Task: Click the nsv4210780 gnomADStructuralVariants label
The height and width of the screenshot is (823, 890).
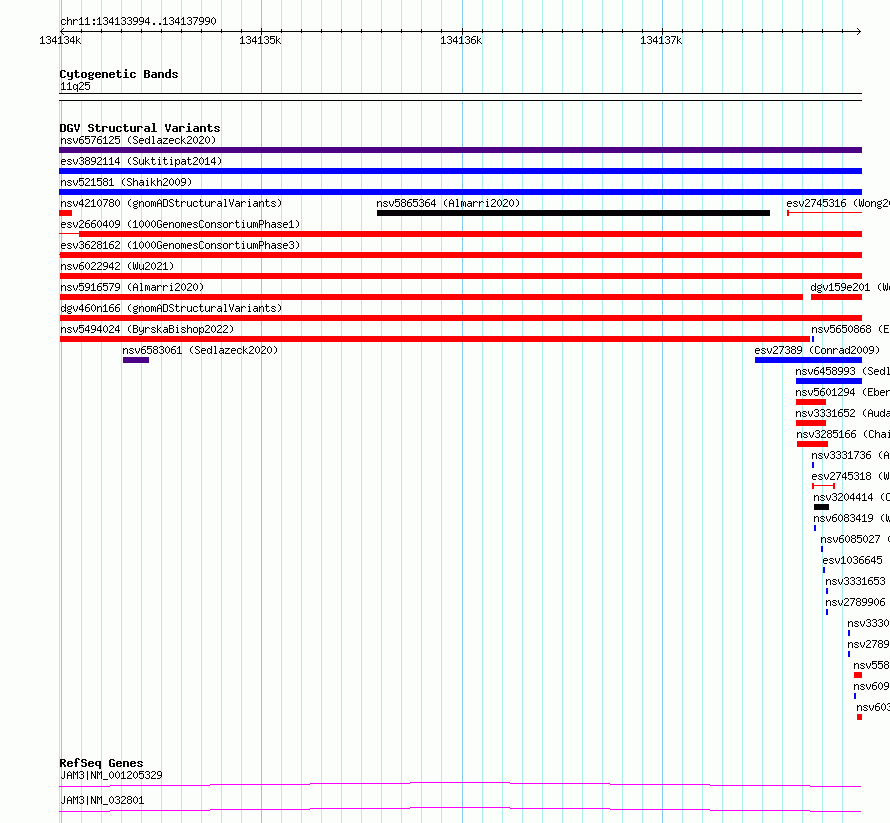Action: point(171,203)
